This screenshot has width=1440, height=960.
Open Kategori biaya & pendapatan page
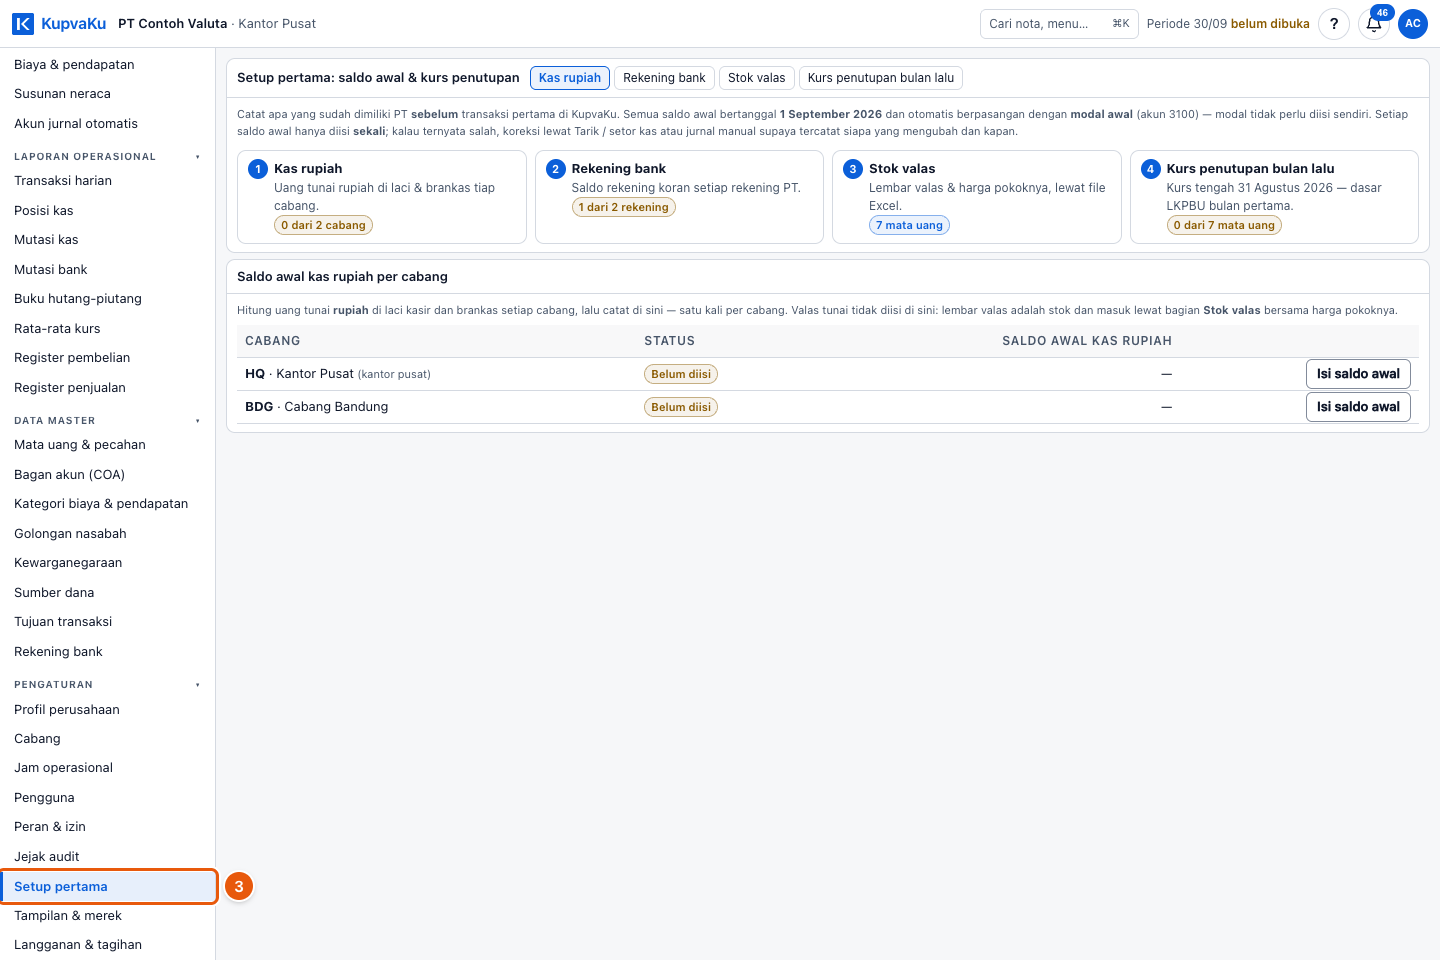pos(107,504)
